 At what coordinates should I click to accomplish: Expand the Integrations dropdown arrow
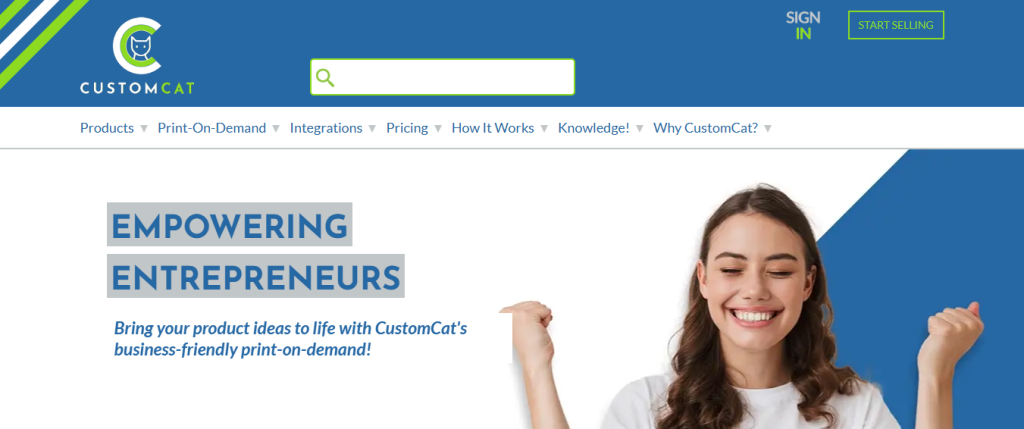tap(372, 129)
